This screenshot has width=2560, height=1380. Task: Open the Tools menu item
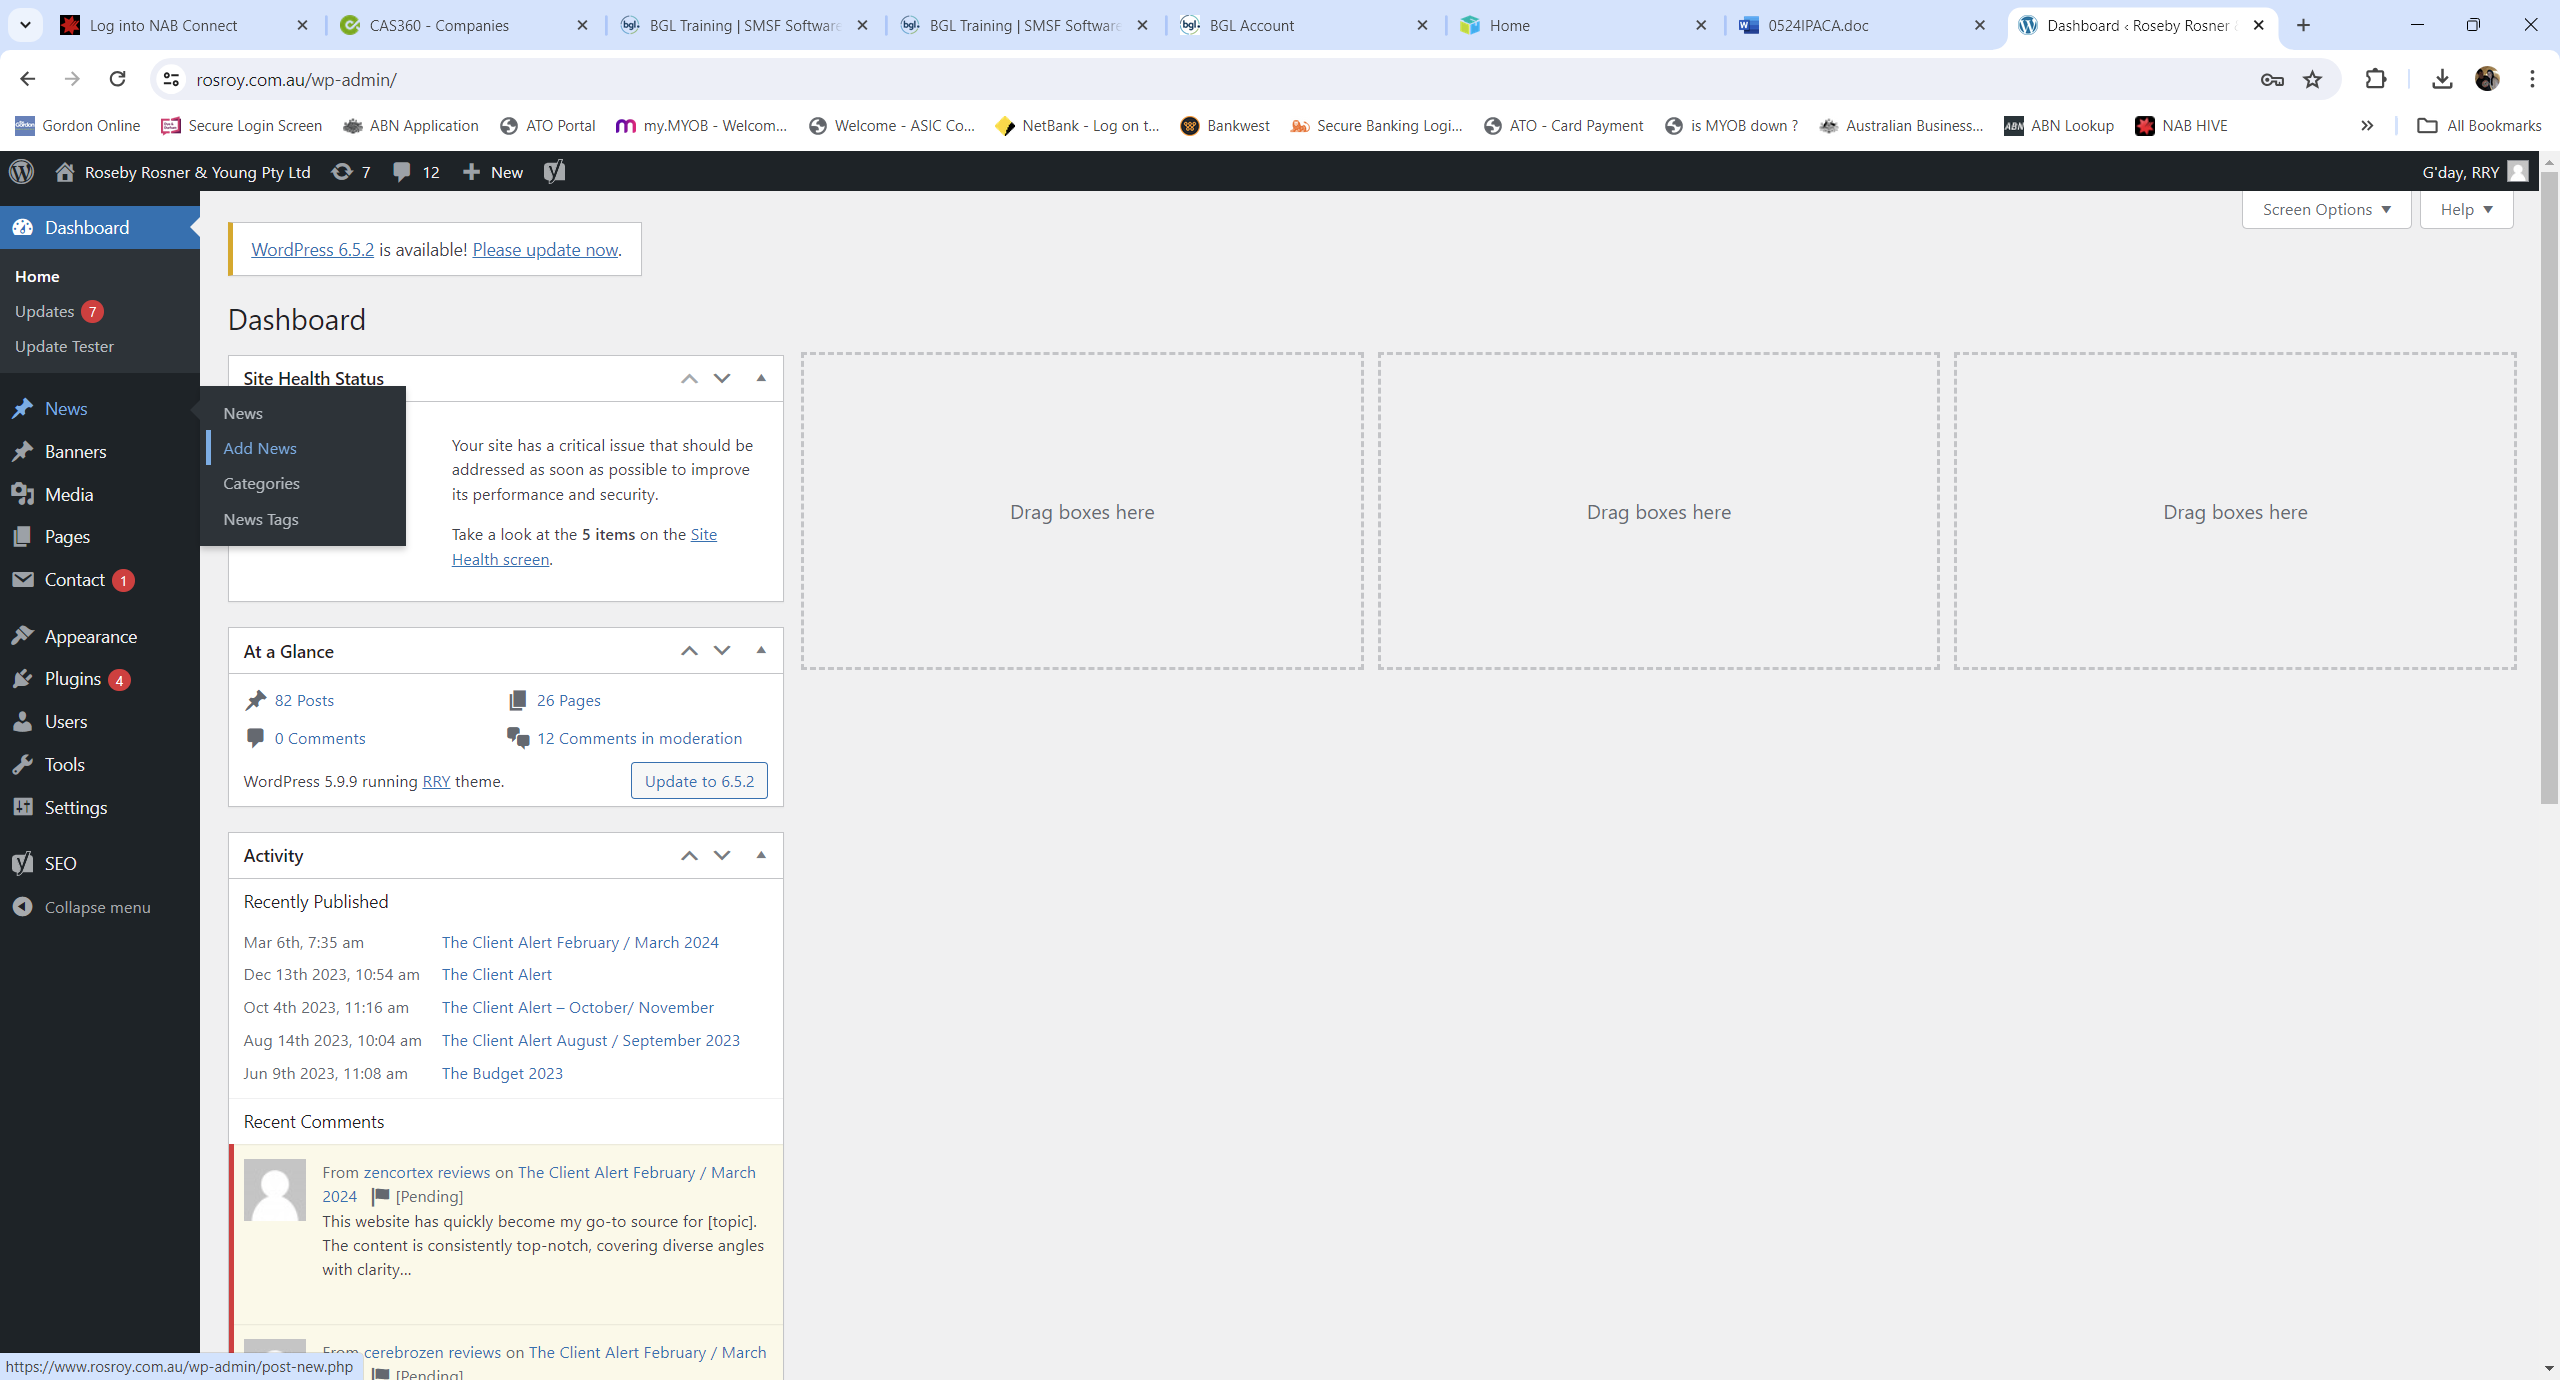pyautogui.click(x=64, y=765)
